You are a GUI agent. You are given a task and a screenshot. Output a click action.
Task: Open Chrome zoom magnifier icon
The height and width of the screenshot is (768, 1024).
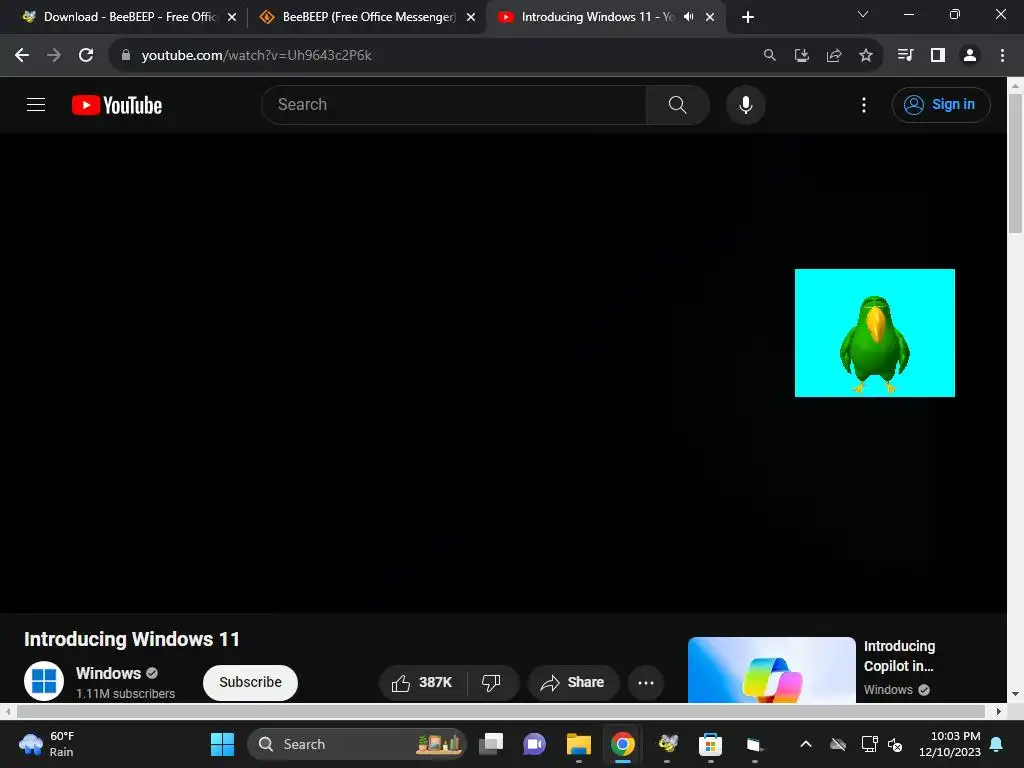(x=770, y=55)
